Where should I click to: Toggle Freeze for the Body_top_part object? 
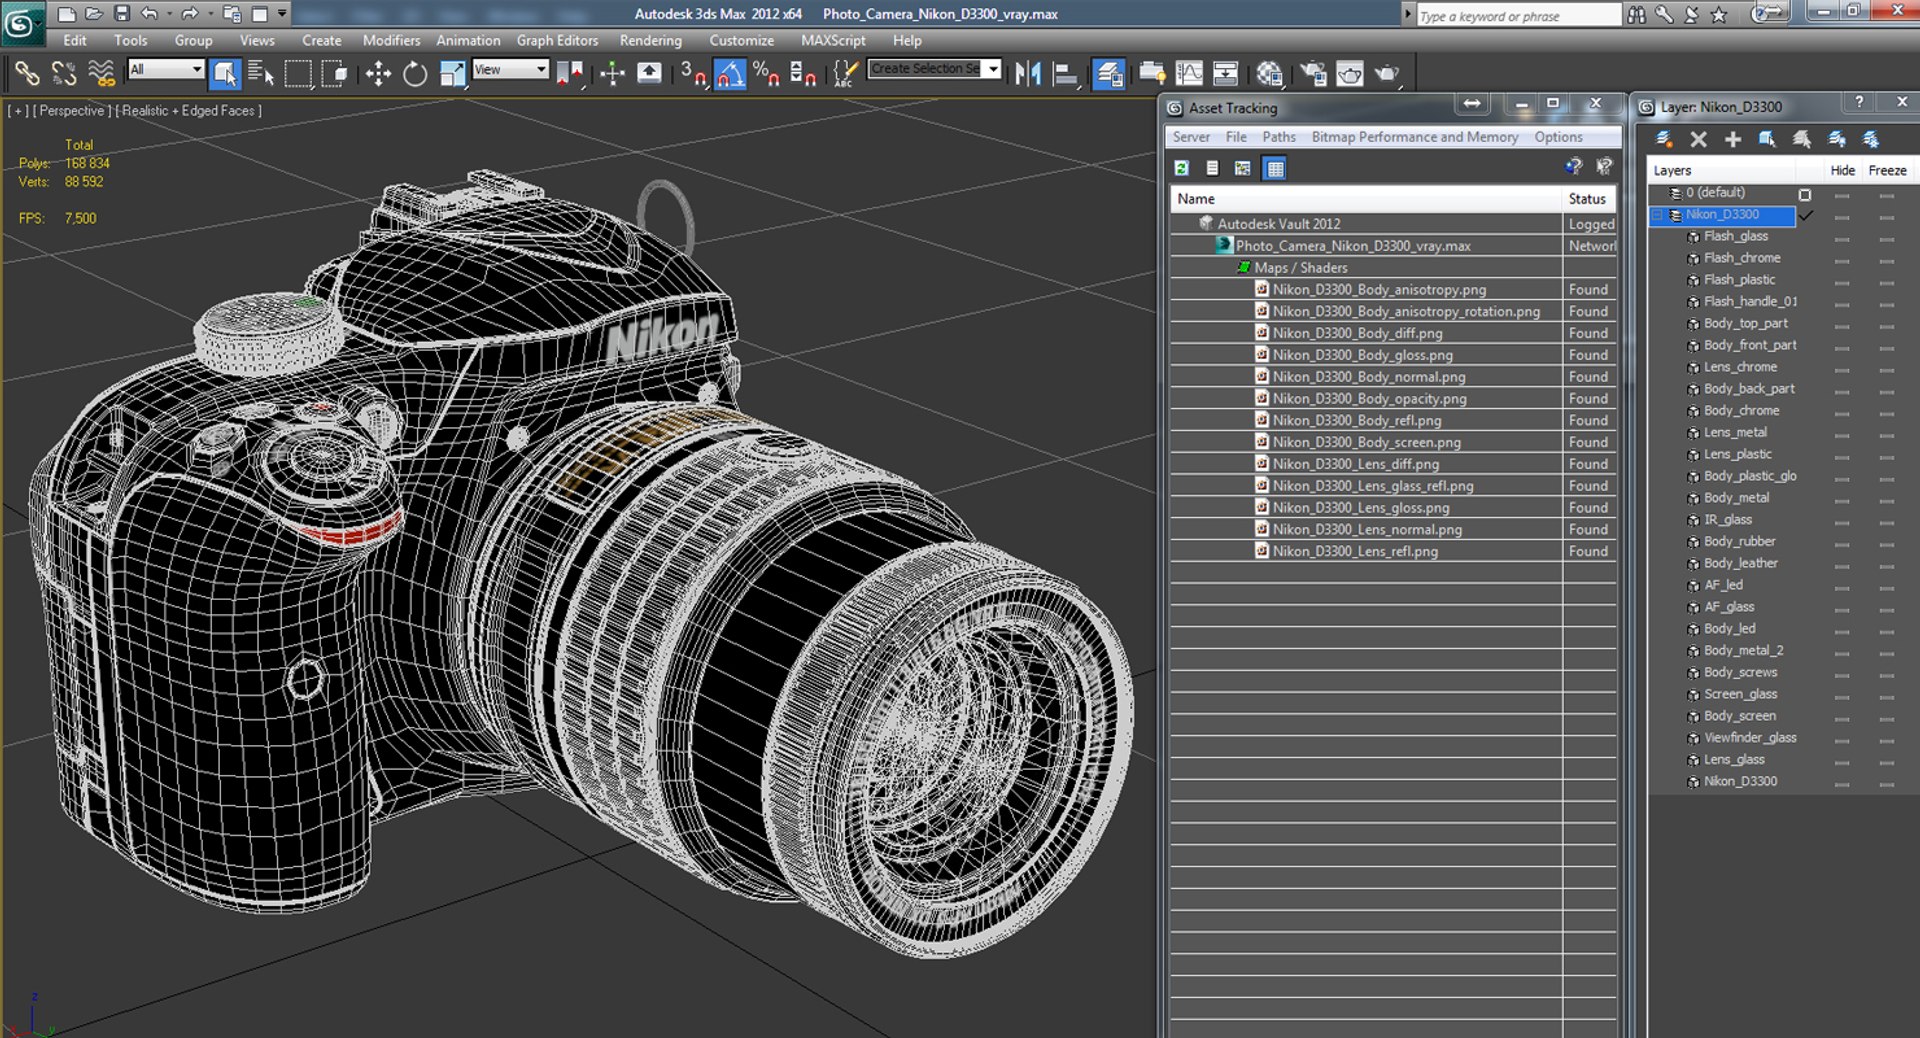(1887, 325)
